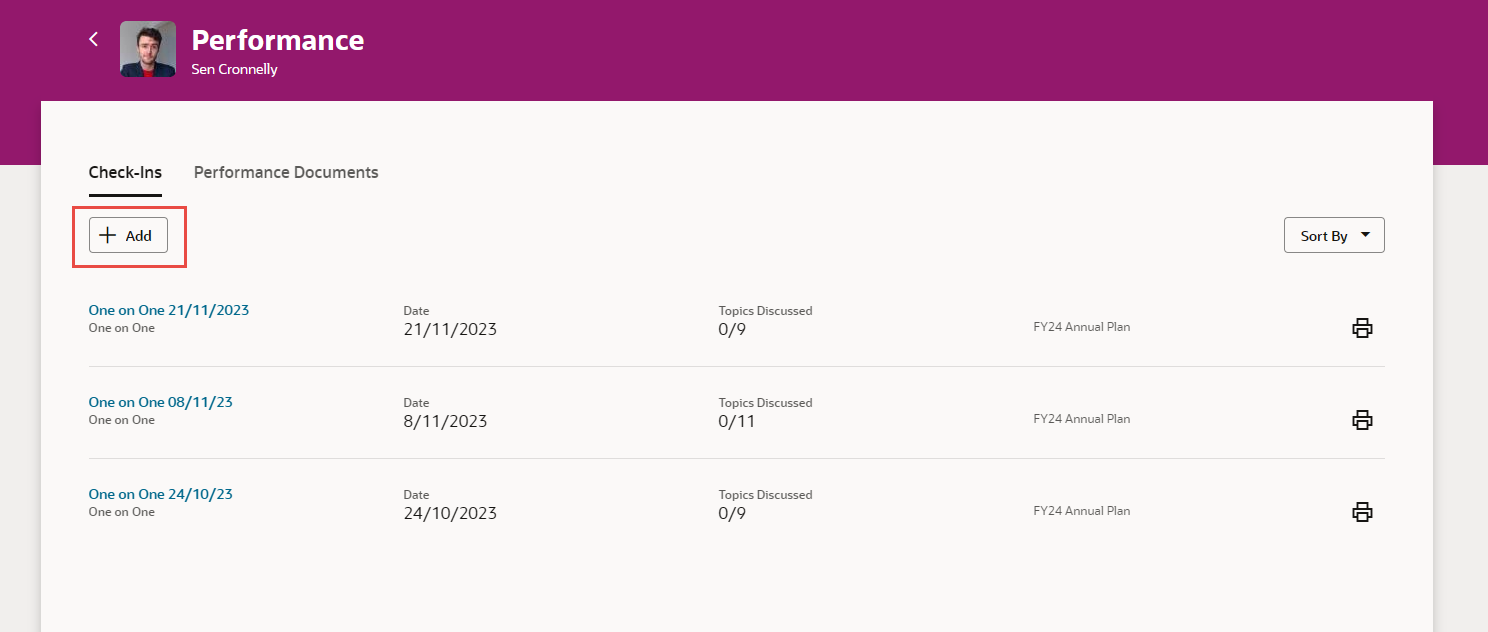This screenshot has width=1488, height=632.
Task: Click the Performance page title
Action: click(277, 41)
